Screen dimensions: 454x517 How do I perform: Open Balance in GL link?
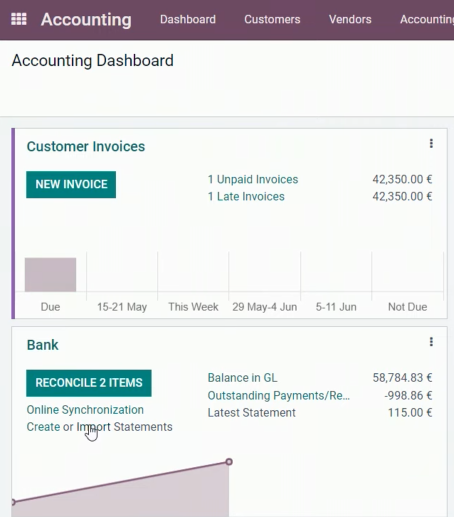242,378
